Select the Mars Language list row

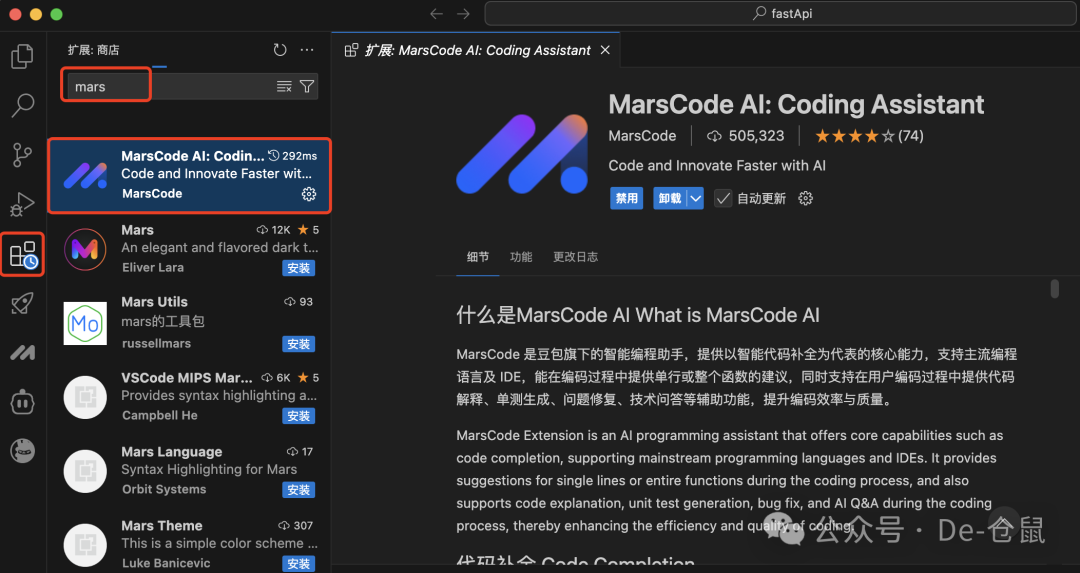tap(189, 471)
